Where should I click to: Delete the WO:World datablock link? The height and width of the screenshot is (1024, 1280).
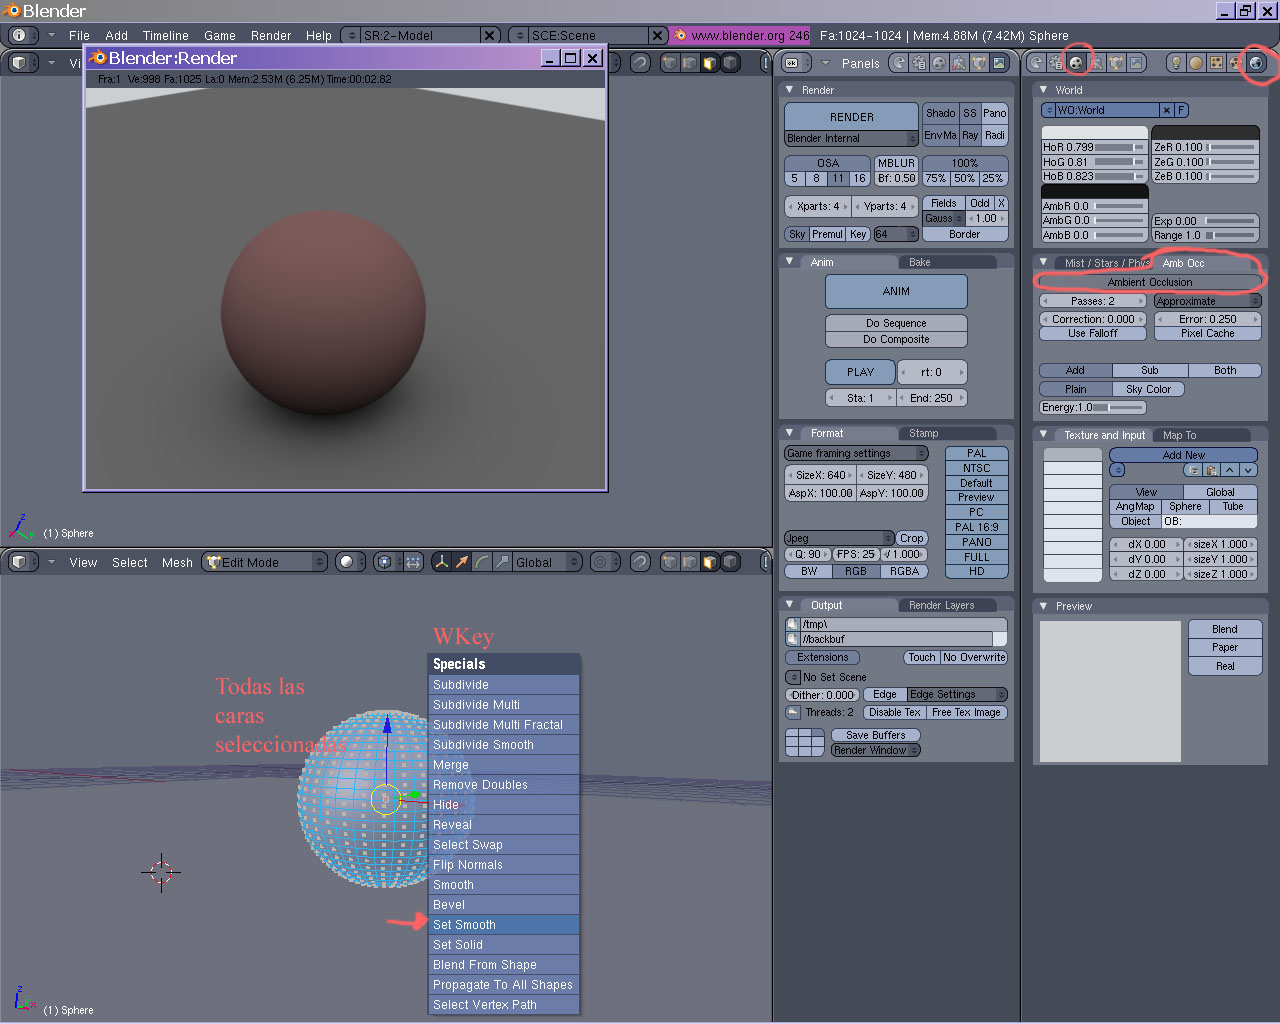tap(1166, 110)
